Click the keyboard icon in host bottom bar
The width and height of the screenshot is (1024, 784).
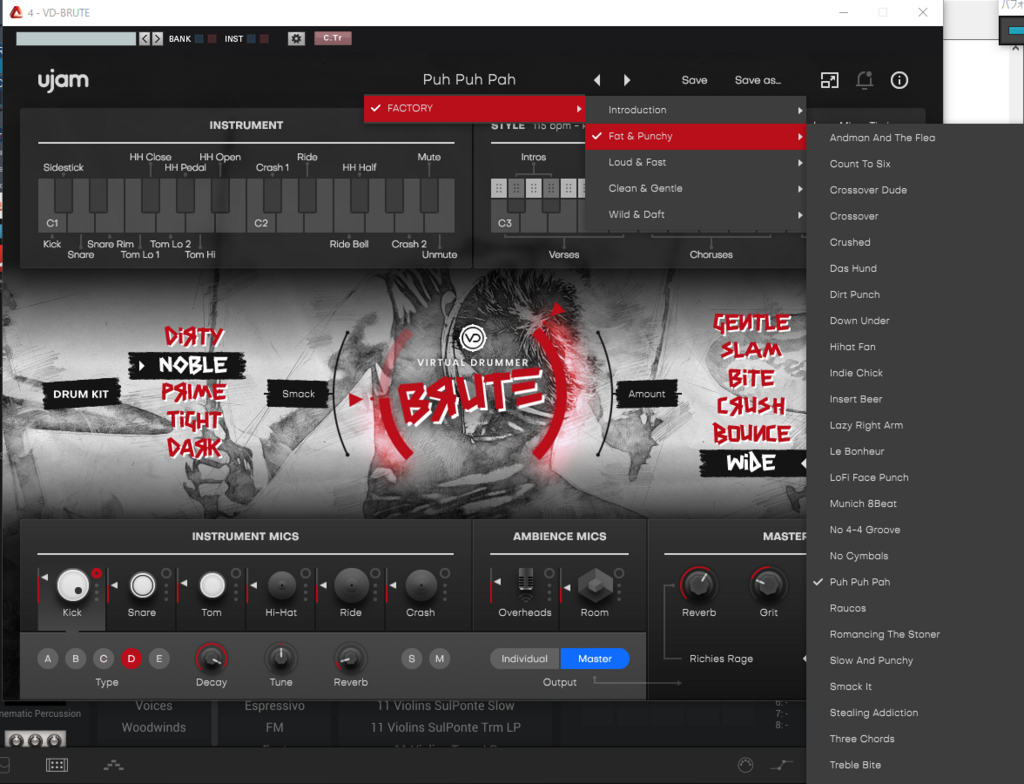click(x=57, y=765)
